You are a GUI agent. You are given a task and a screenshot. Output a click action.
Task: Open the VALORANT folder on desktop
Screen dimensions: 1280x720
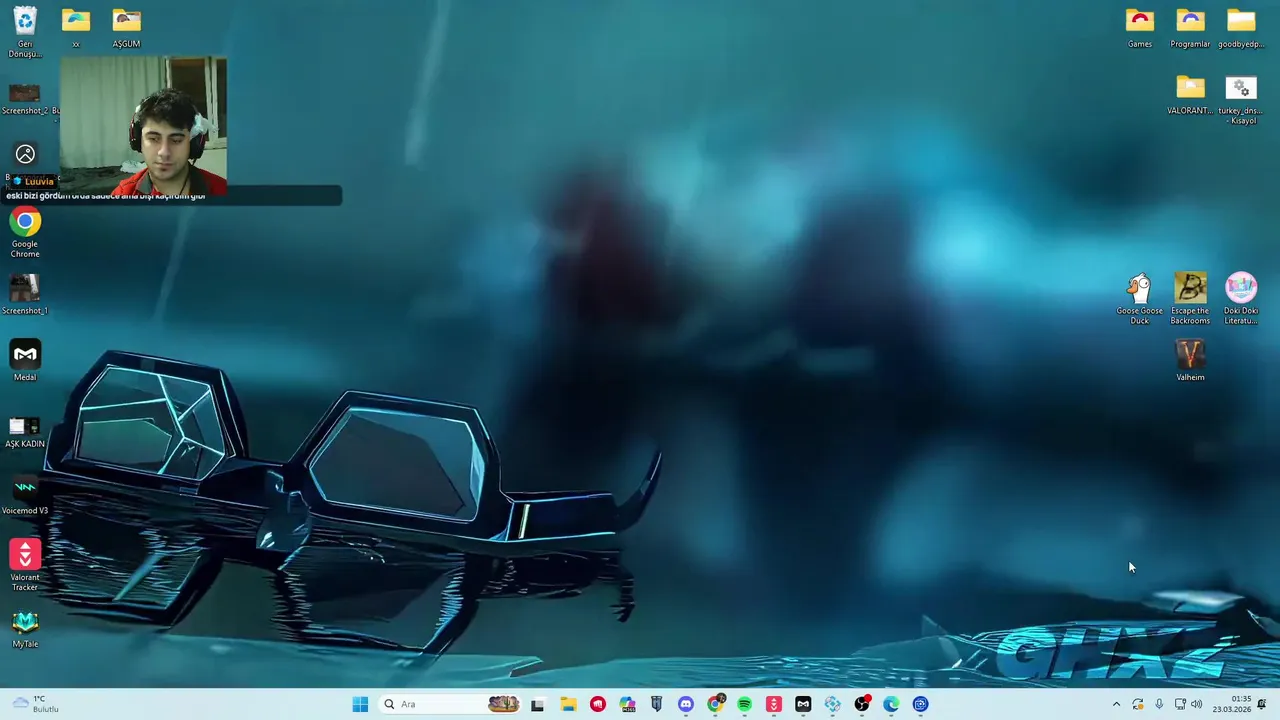1190,94
